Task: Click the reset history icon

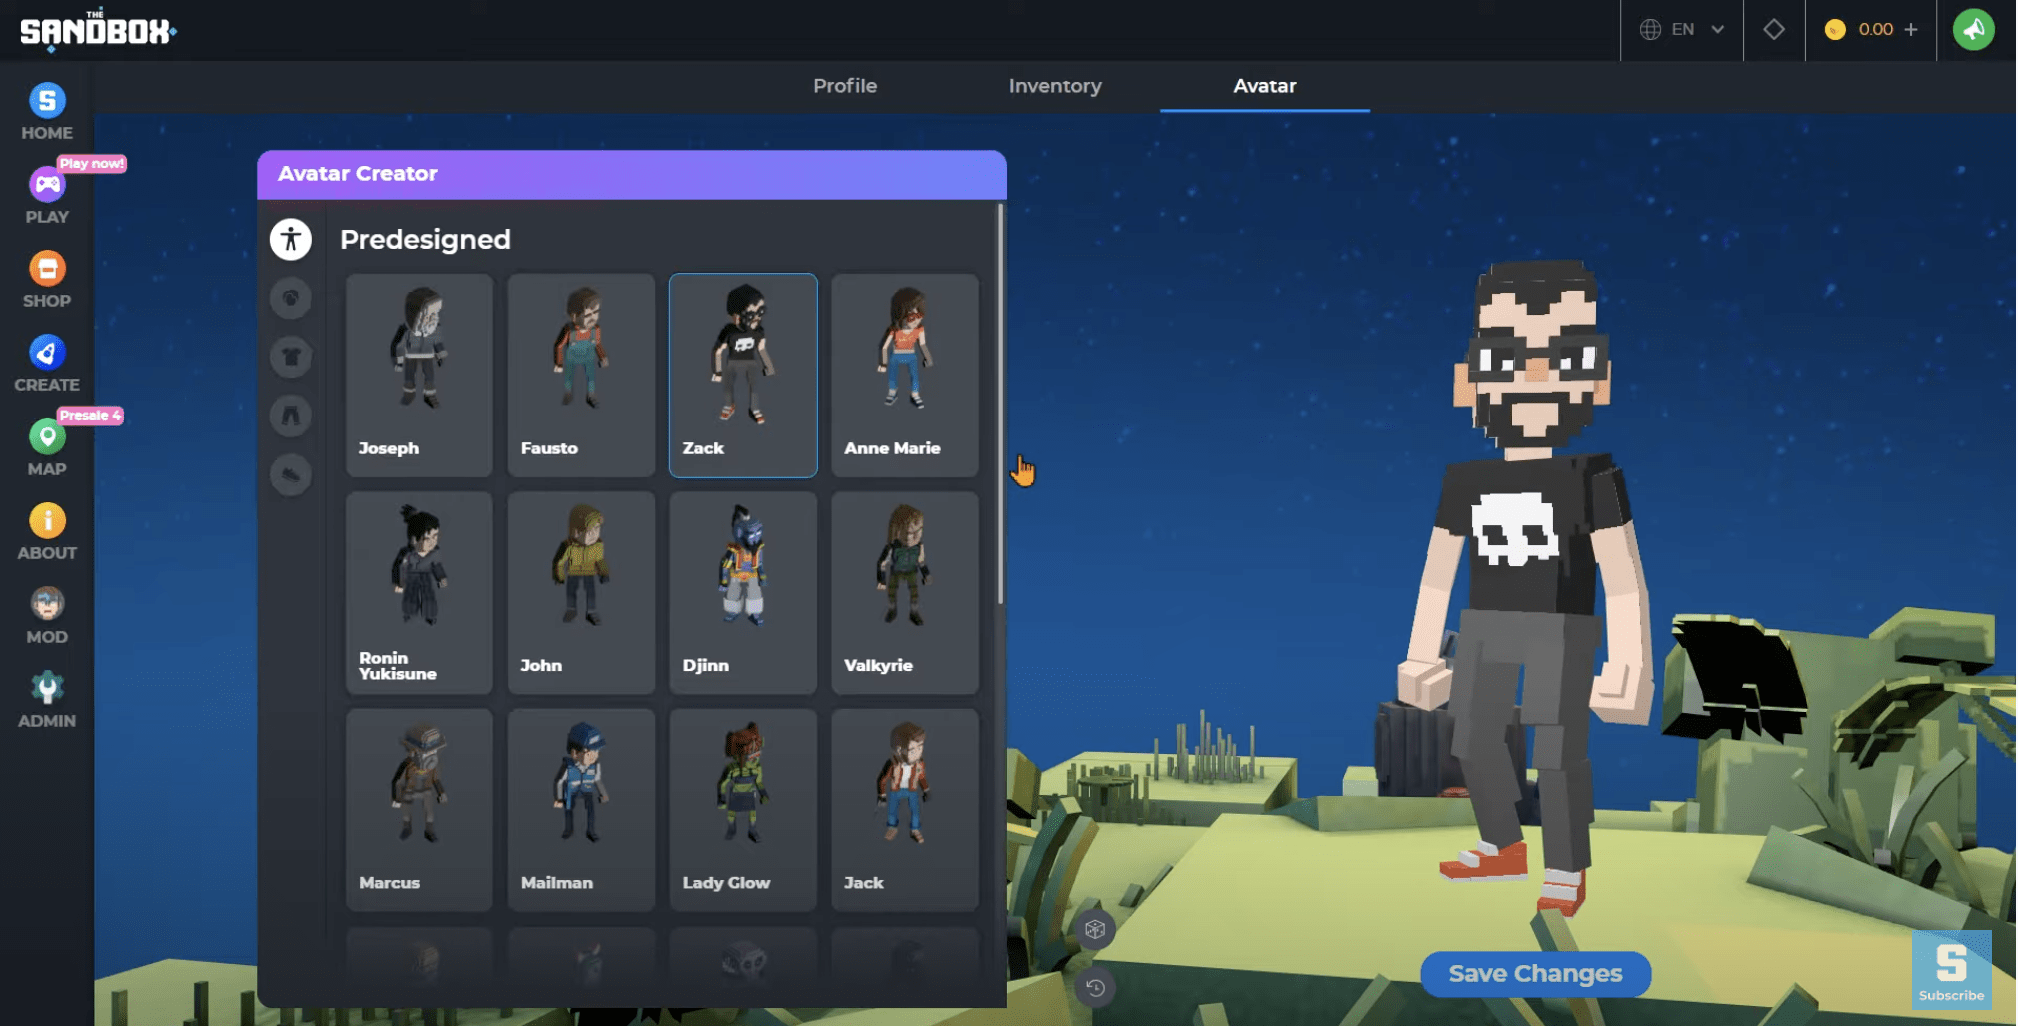Action: pos(1095,988)
